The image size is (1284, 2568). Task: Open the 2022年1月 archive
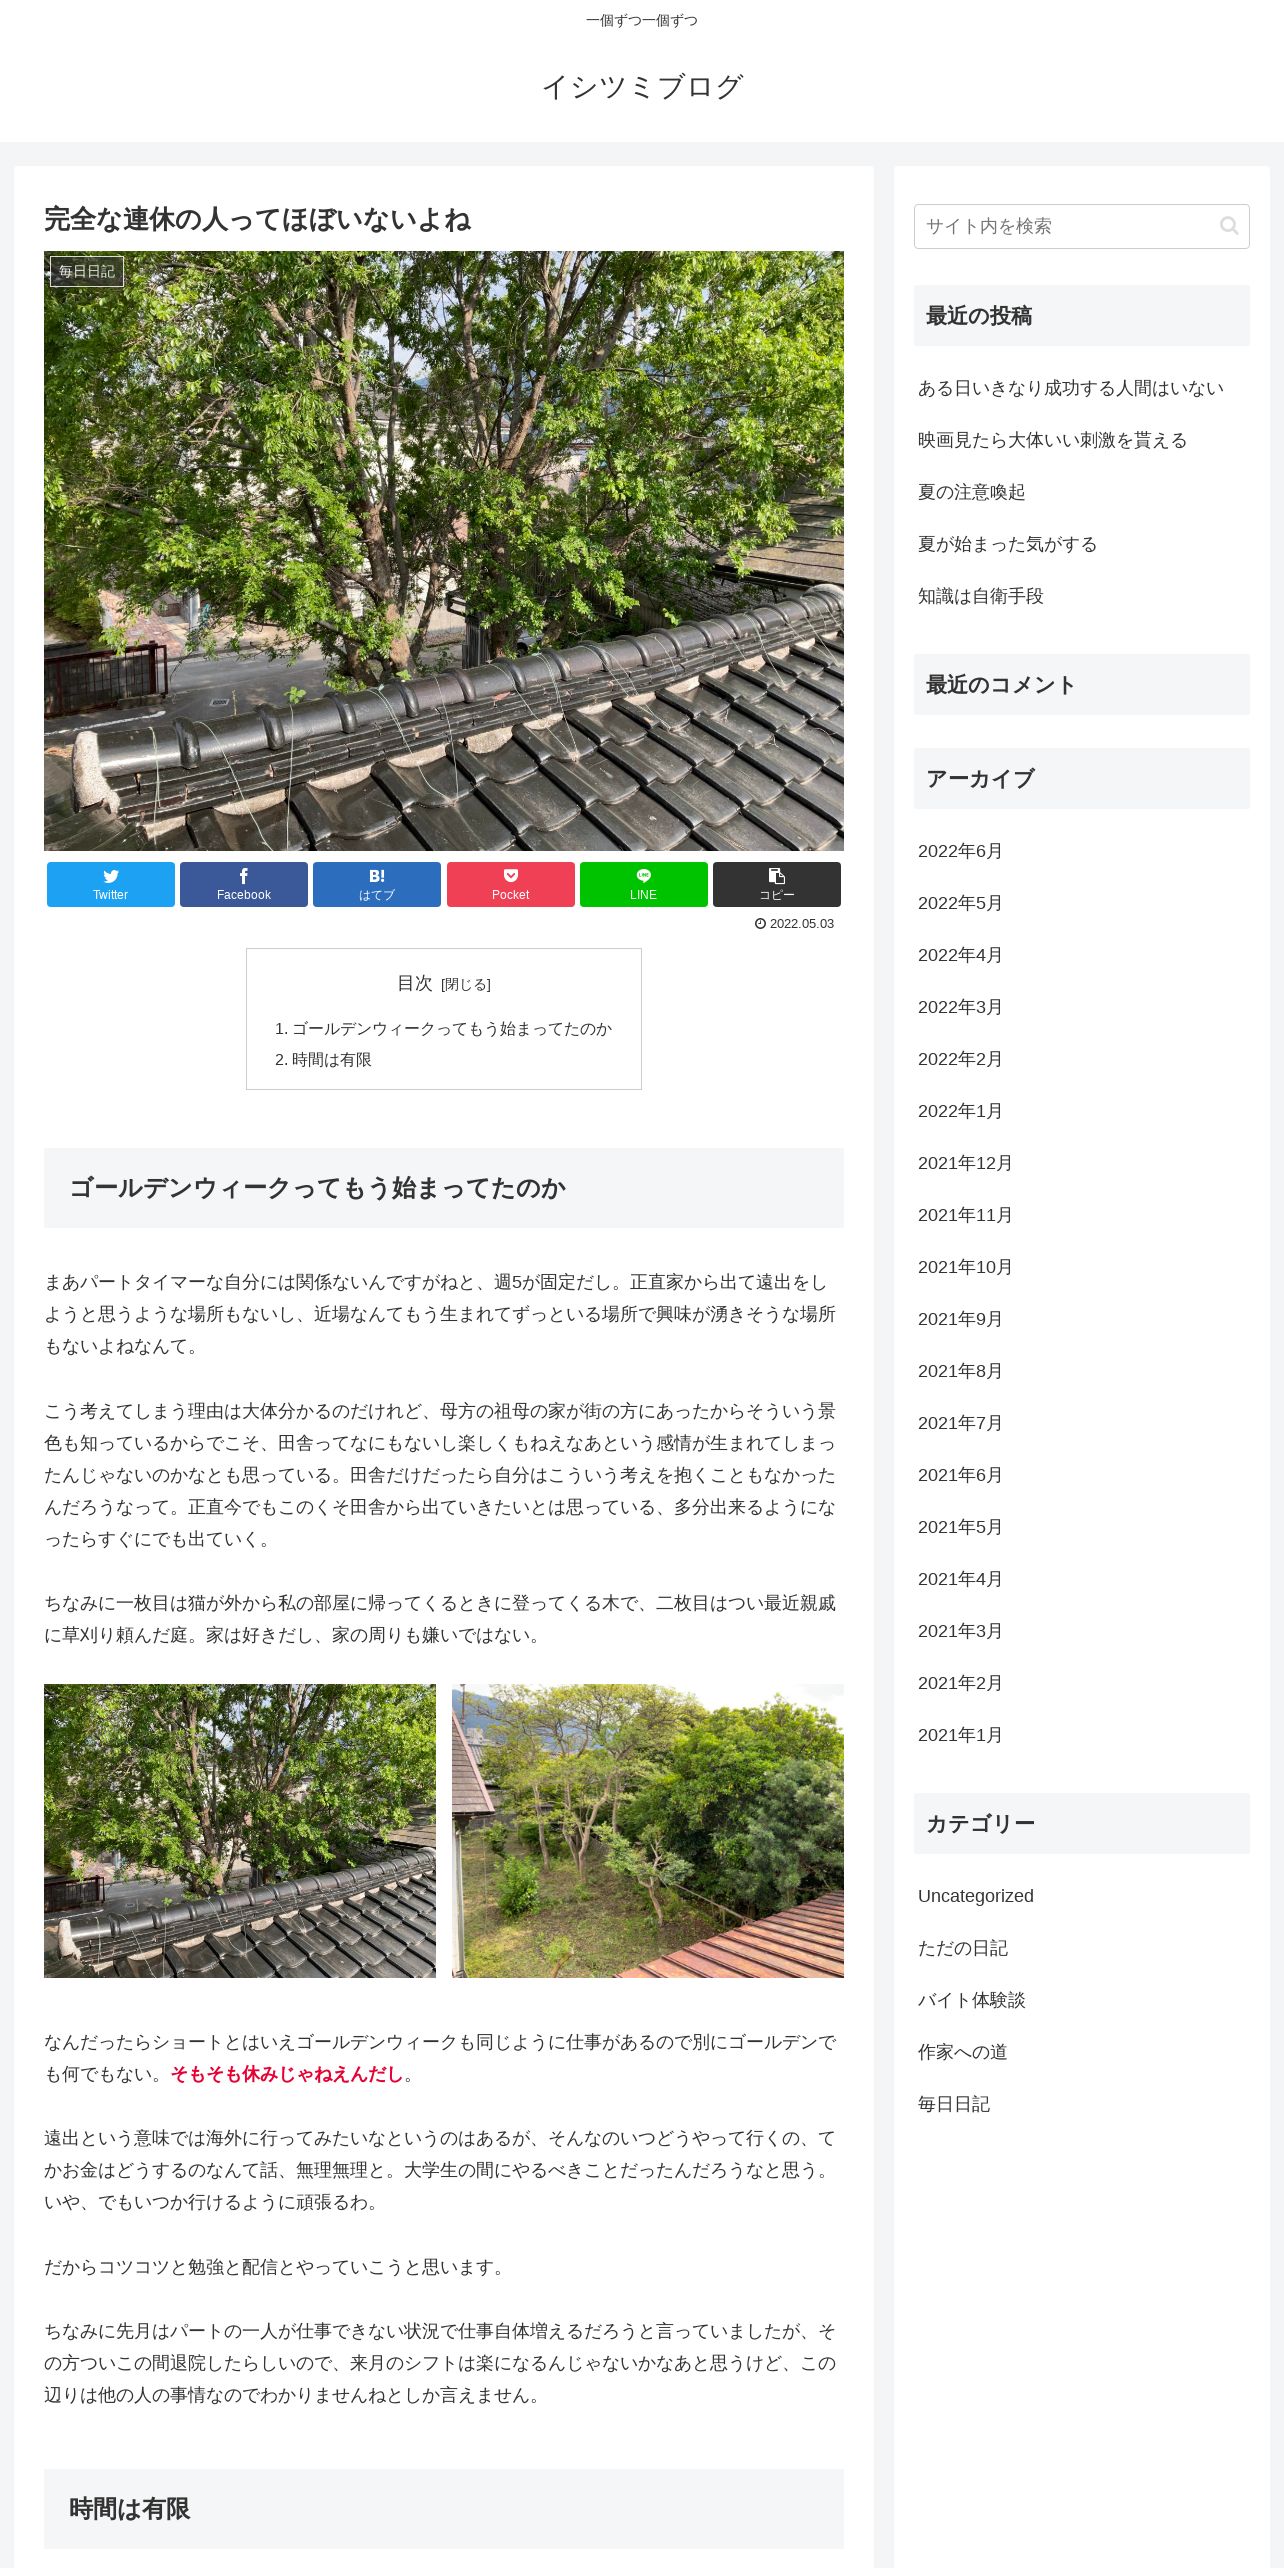point(960,1111)
